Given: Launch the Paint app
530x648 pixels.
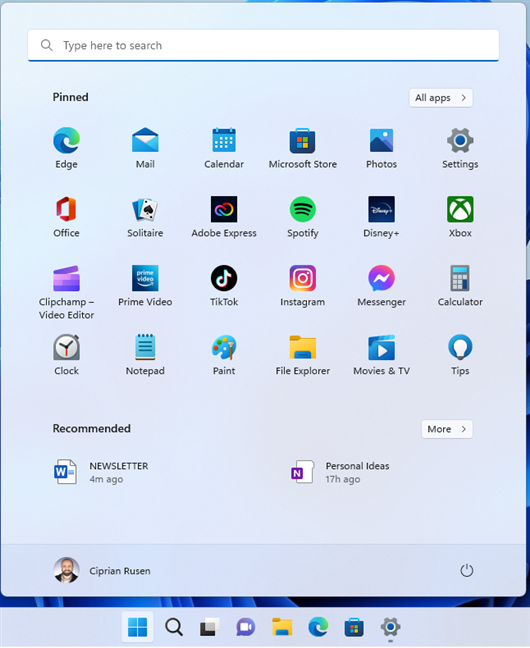Looking at the screenshot, I should click(x=224, y=355).
